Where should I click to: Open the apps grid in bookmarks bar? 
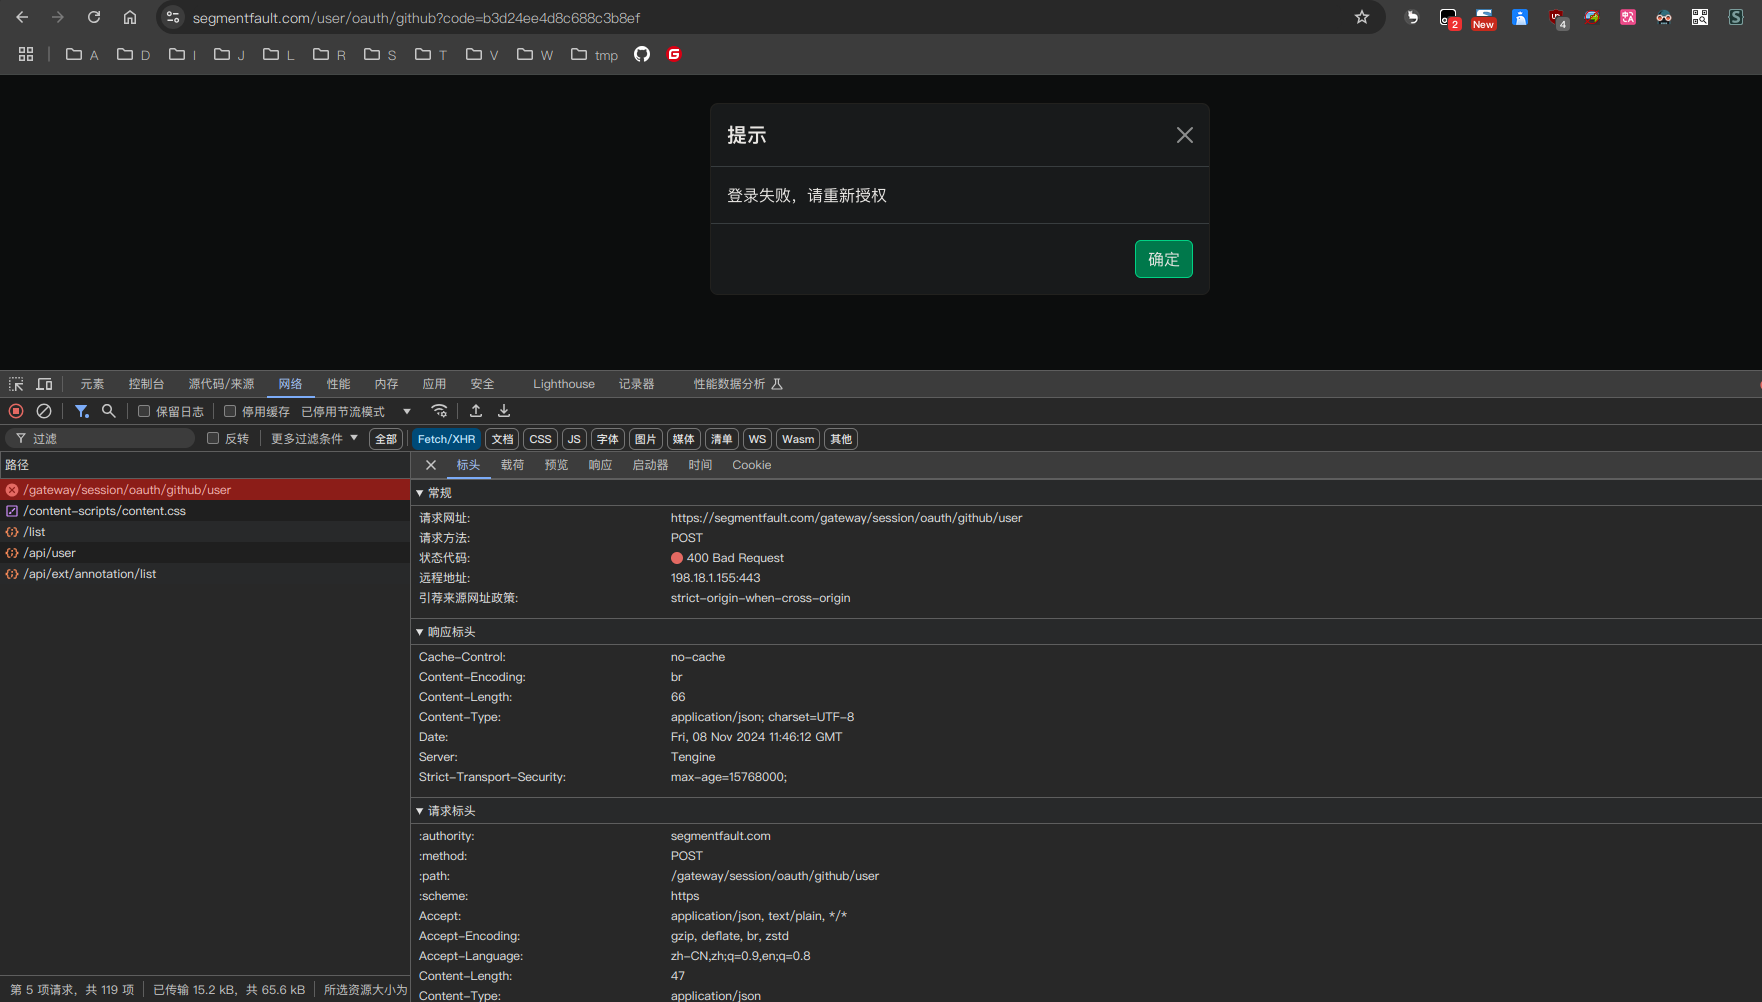[26, 54]
